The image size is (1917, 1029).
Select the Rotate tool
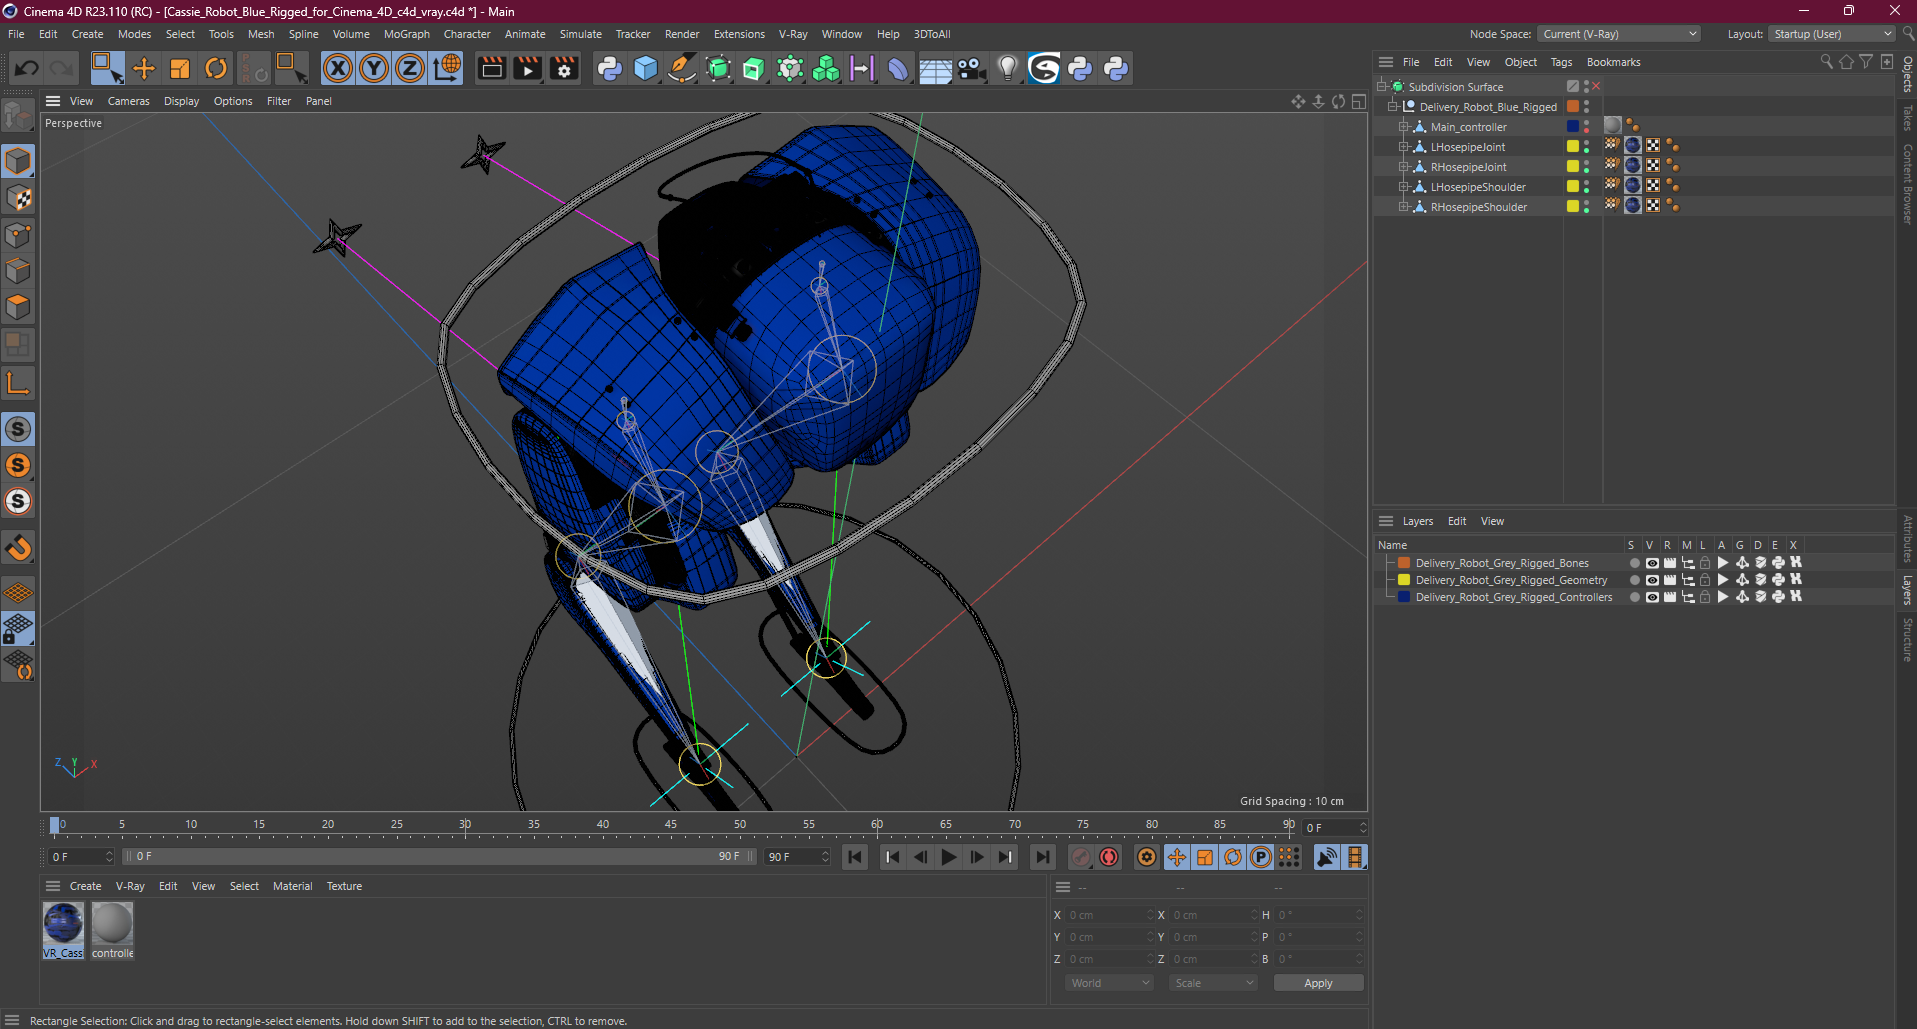point(216,68)
